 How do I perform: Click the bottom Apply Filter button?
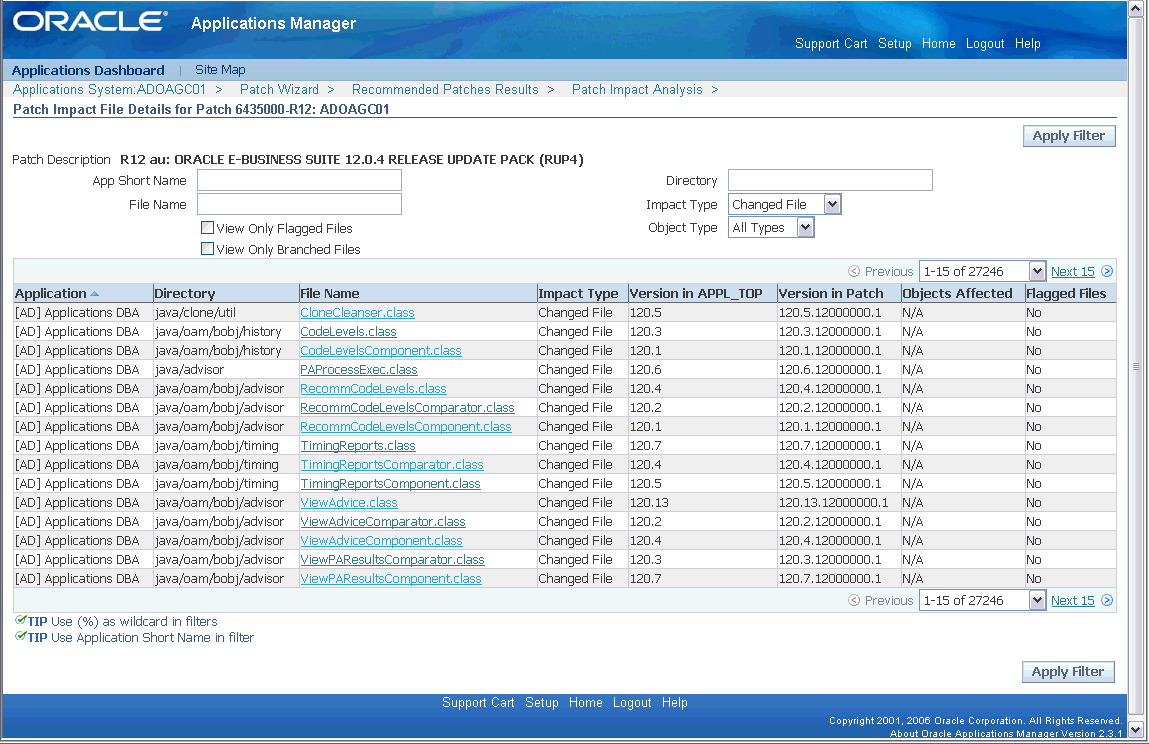click(x=1068, y=671)
